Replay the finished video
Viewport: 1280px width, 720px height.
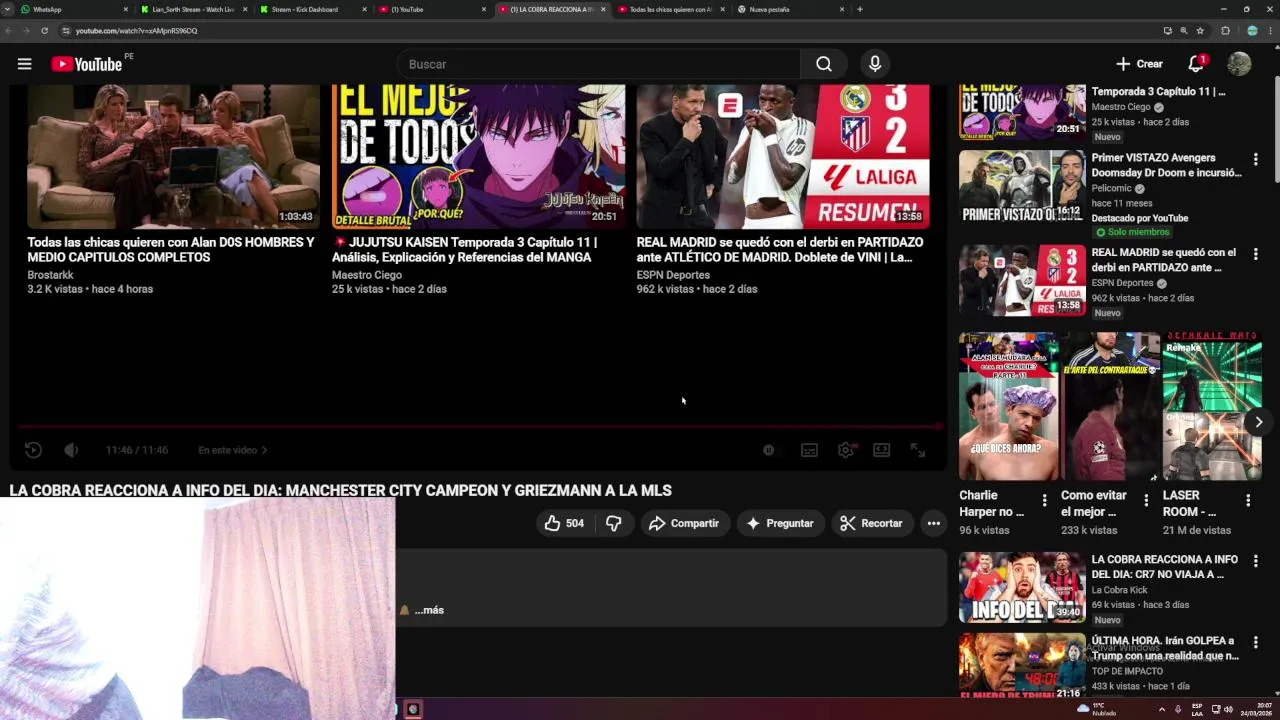(33, 450)
